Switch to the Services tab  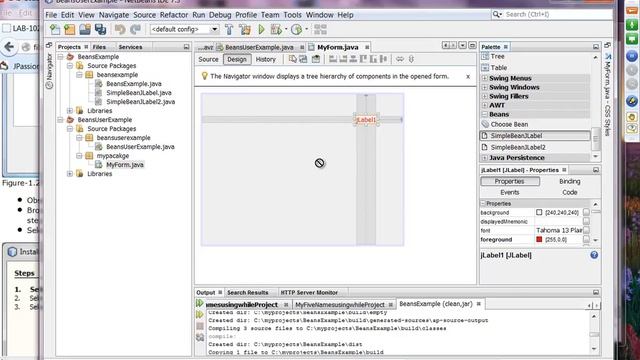coord(130,47)
